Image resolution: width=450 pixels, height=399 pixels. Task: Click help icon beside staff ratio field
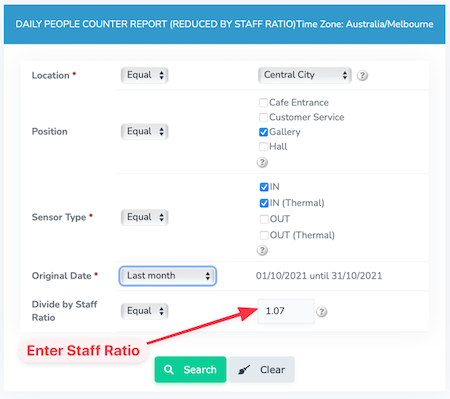click(322, 312)
